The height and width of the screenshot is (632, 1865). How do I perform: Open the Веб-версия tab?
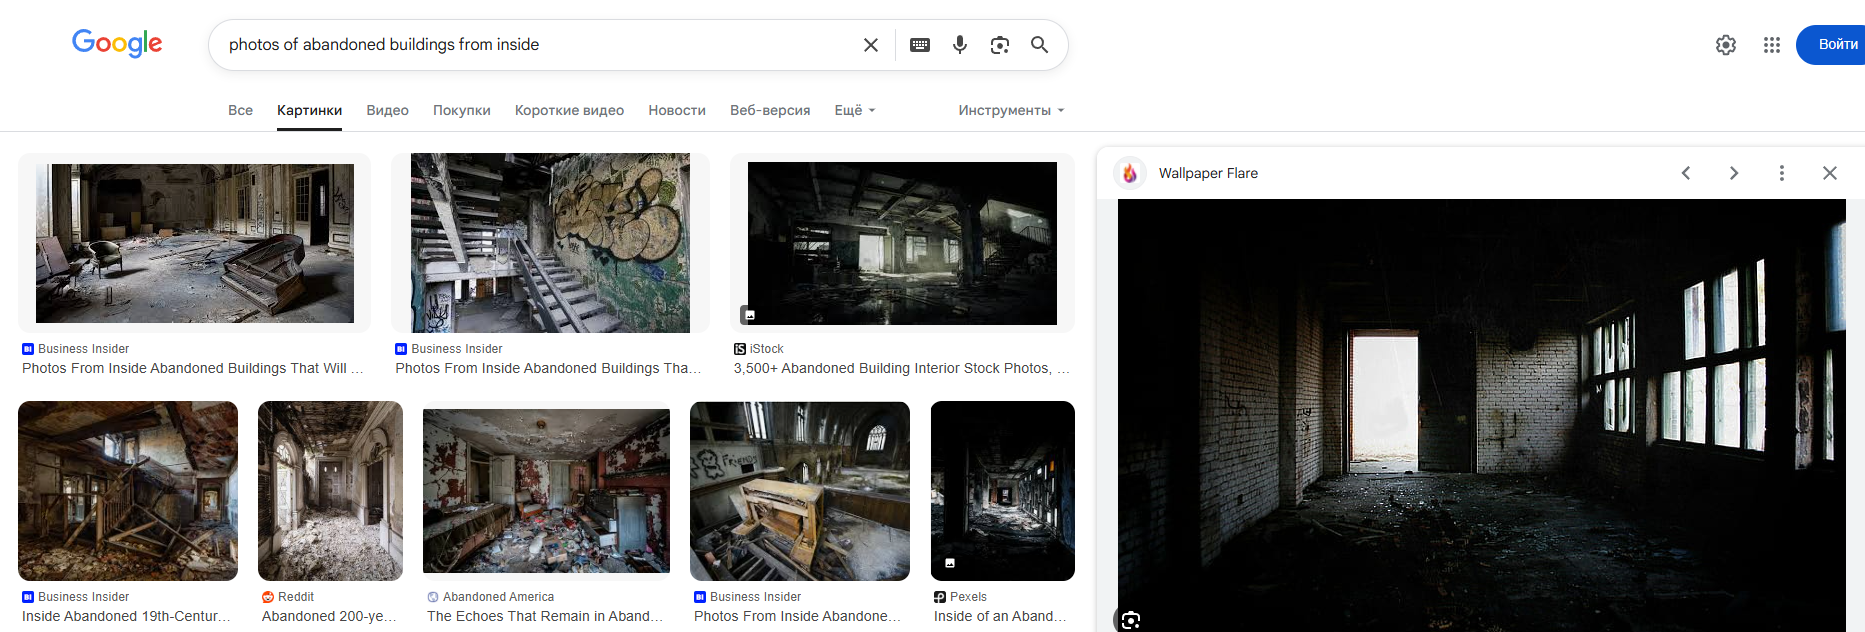coord(770,110)
